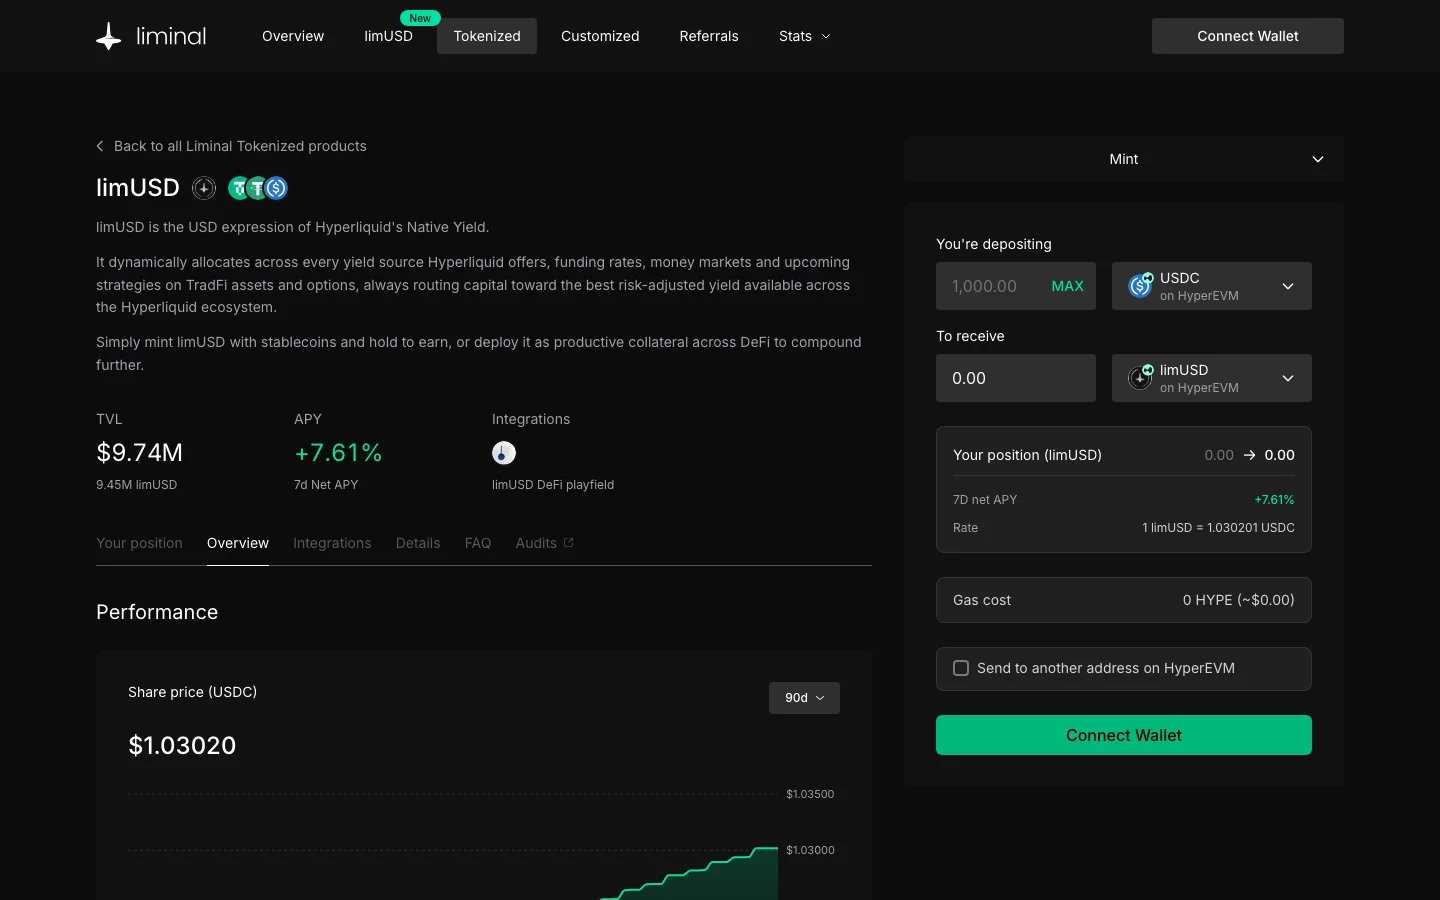Open the Referrals nav item
This screenshot has height=900, width=1440.
point(709,36)
